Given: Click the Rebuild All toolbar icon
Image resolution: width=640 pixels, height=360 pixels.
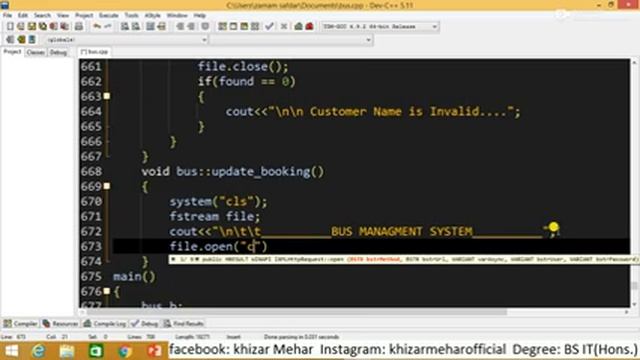Looking at the screenshot, I should point(255,27).
